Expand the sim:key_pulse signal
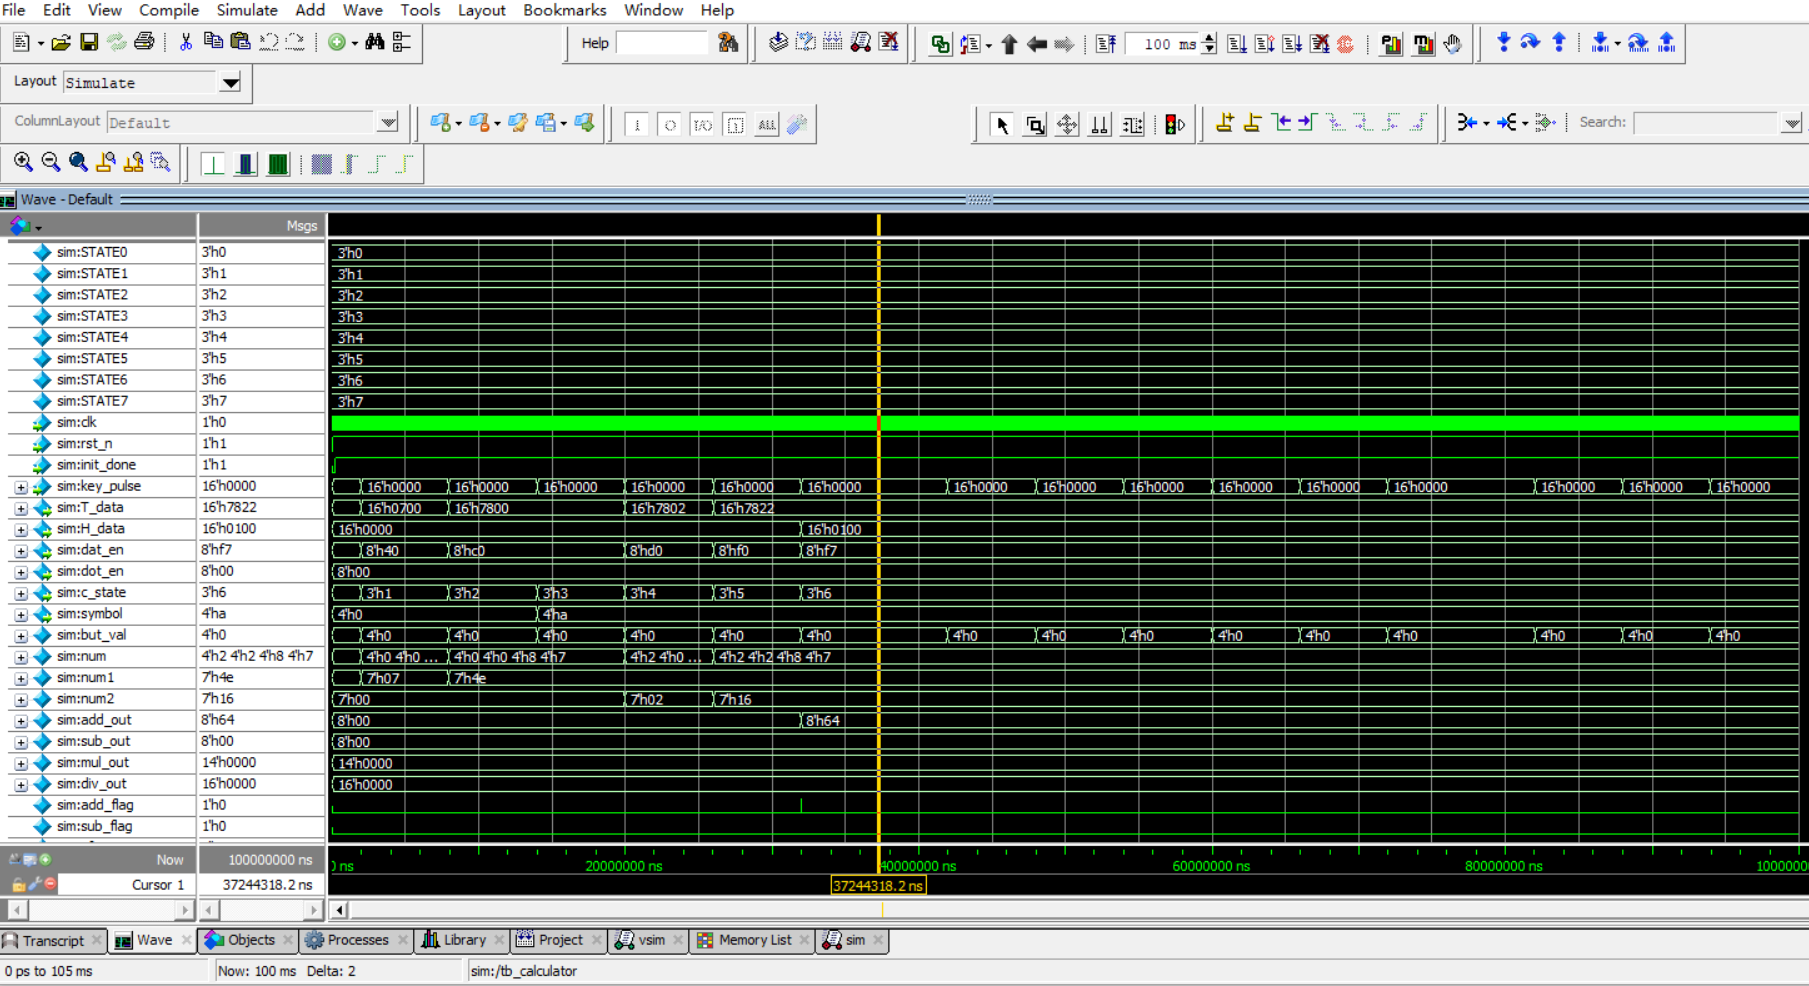The height and width of the screenshot is (986, 1809). pos(21,487)
